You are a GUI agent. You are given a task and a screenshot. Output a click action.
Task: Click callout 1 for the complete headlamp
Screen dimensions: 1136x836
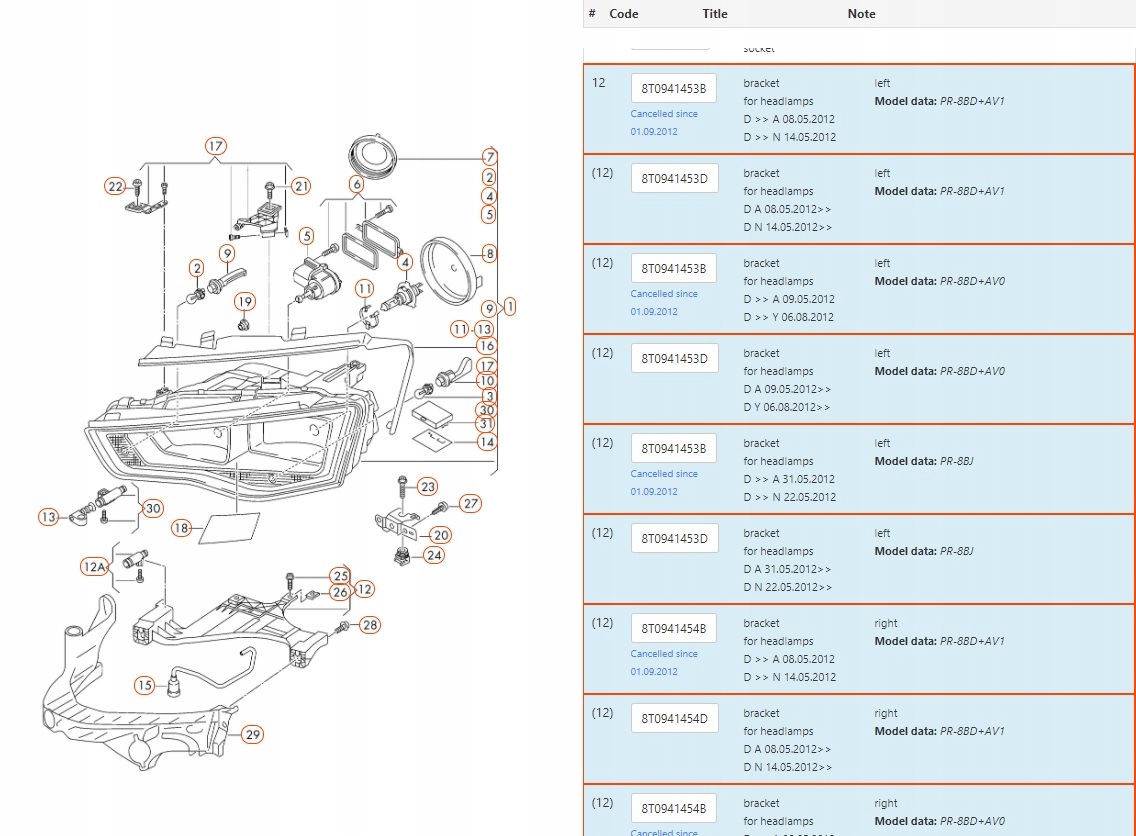[510, 306]
